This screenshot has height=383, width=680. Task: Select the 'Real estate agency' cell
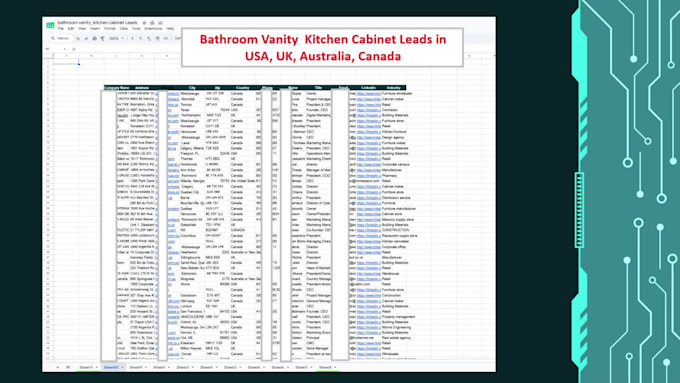(396, 338)
